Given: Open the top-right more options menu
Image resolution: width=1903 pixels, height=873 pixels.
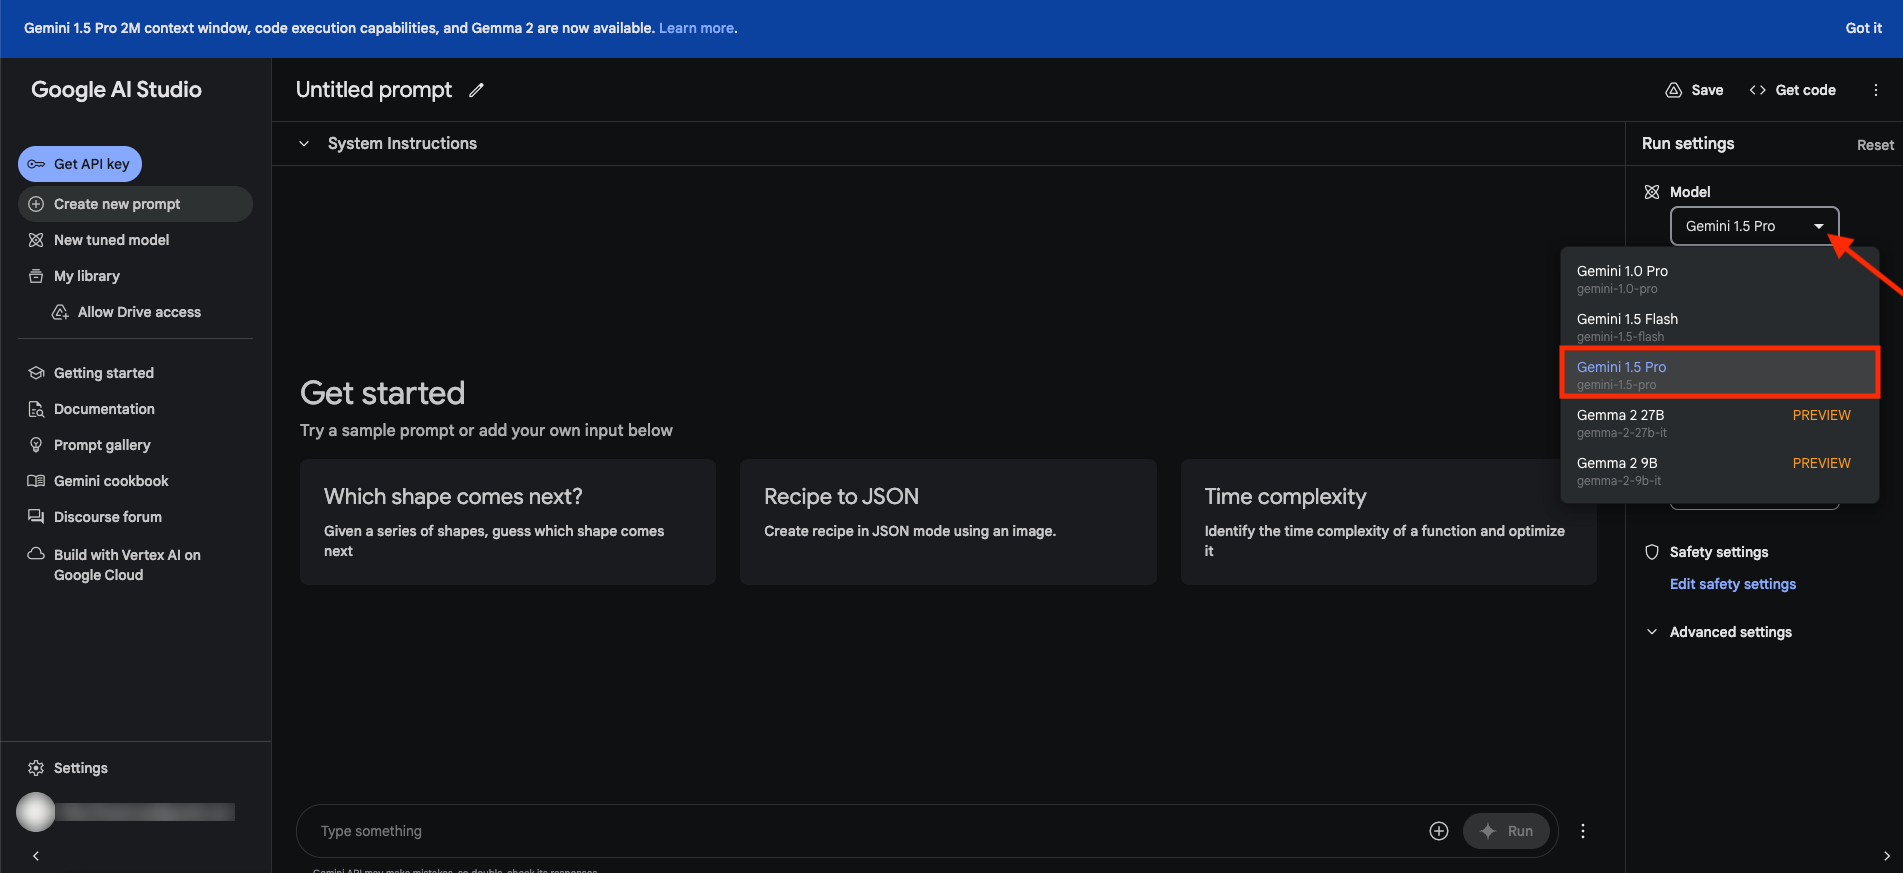Looking at the screenshot, I should (1875, 90).
